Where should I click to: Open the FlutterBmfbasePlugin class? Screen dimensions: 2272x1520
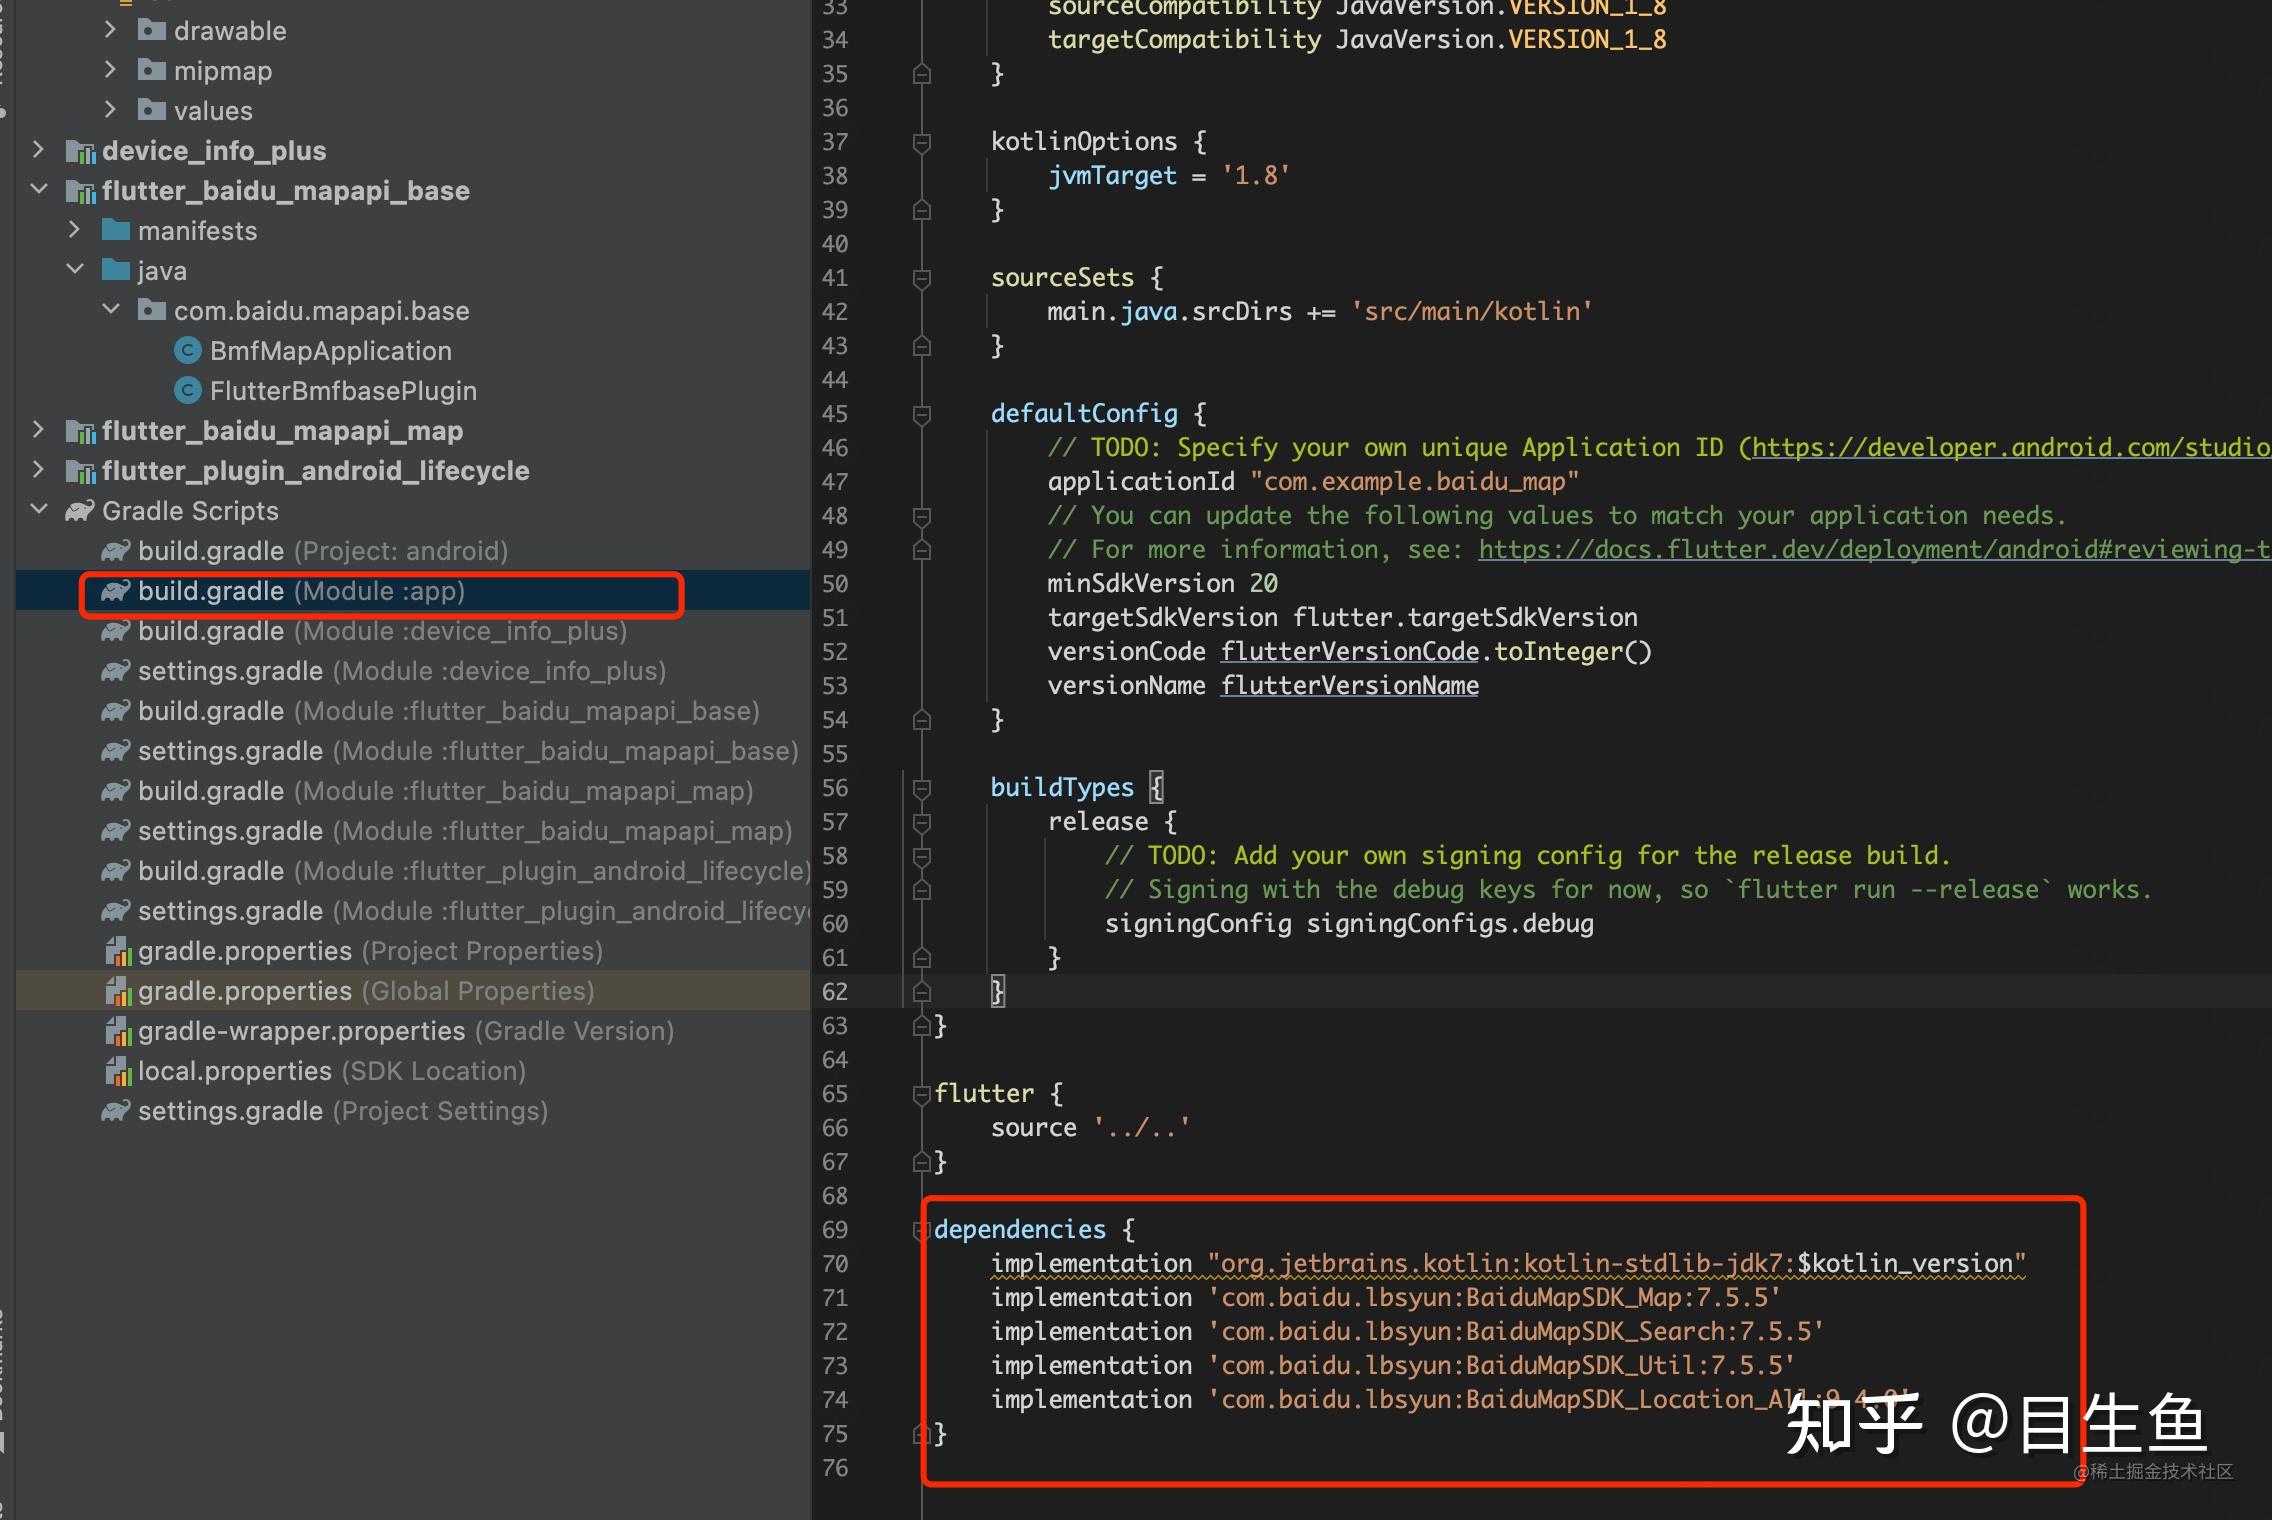click(x=343, y=391)
